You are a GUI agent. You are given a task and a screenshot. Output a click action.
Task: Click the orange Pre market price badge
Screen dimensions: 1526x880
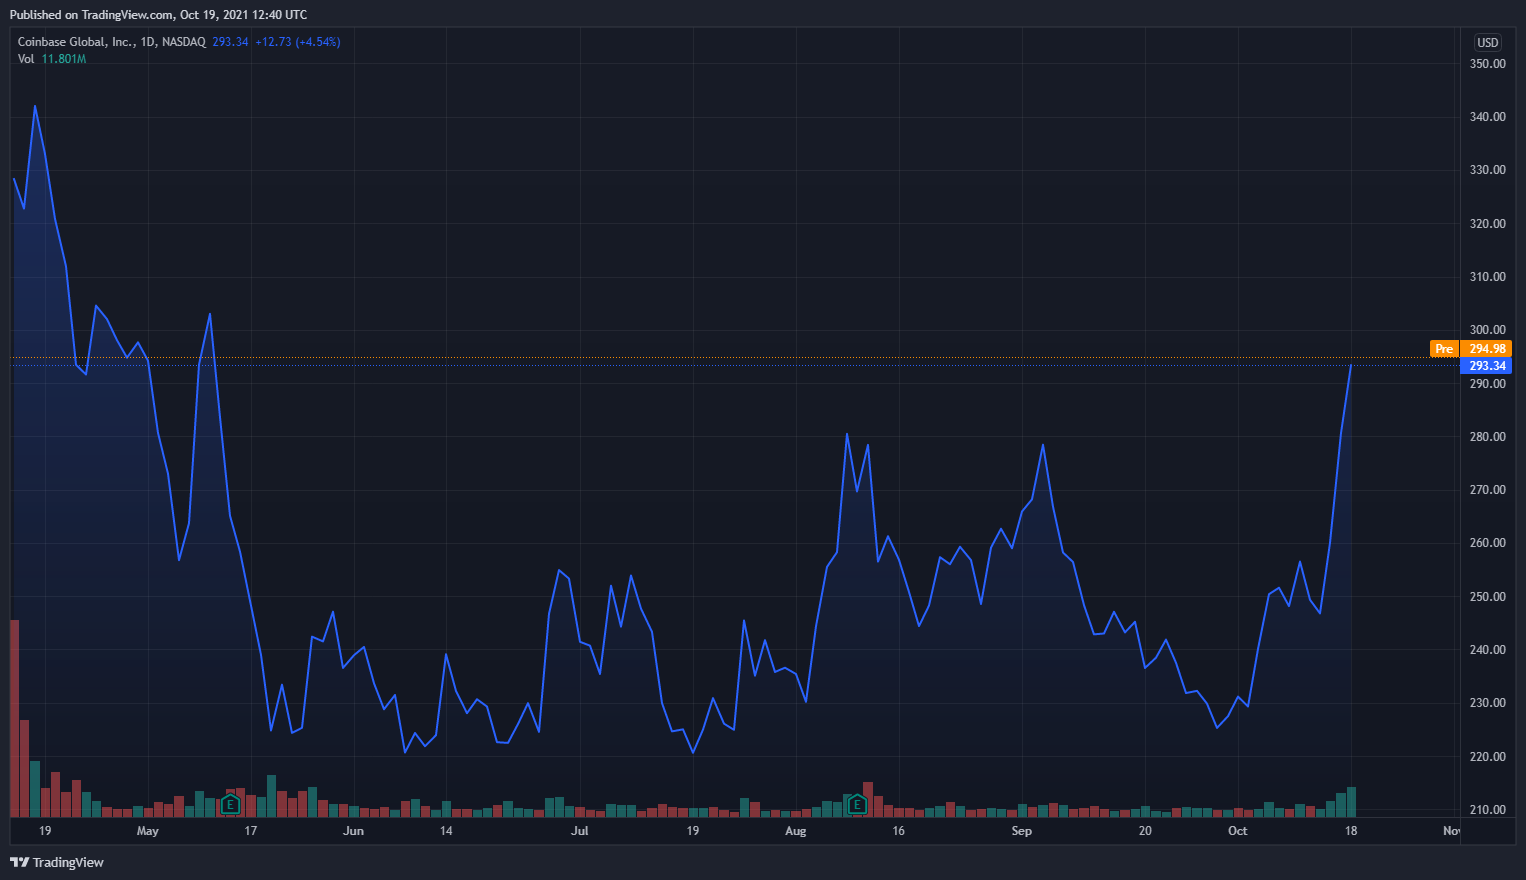(x=1444, y=348)
